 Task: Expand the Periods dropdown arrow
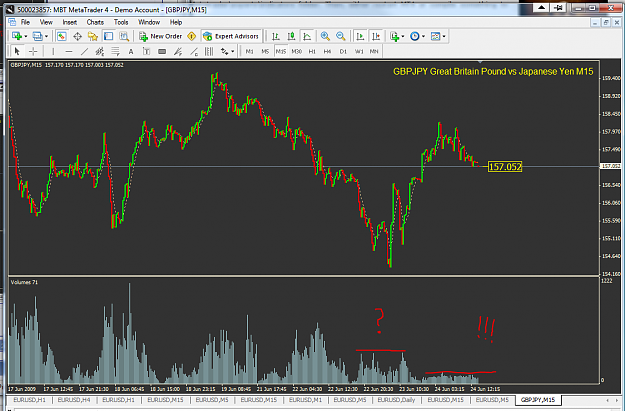click(423, 37)
